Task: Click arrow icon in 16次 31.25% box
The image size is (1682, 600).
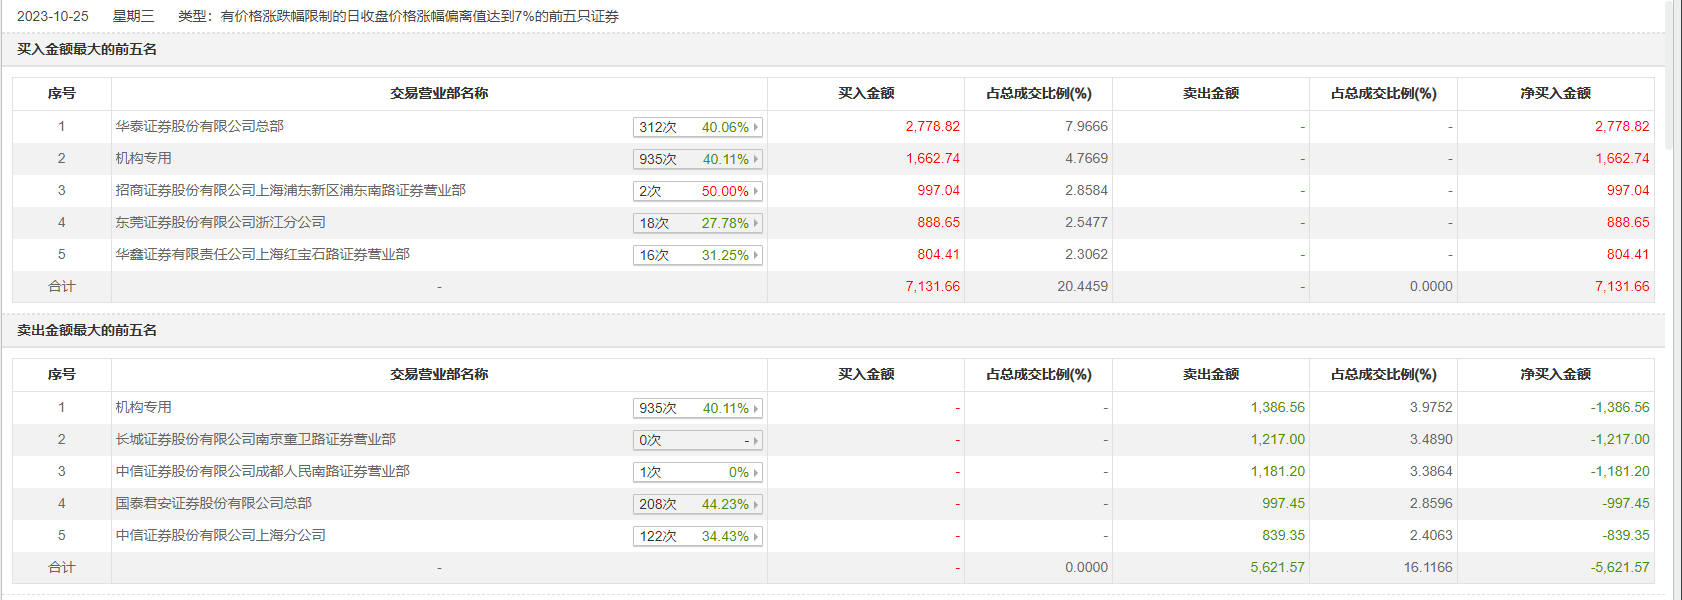Action: click(756, 255)
